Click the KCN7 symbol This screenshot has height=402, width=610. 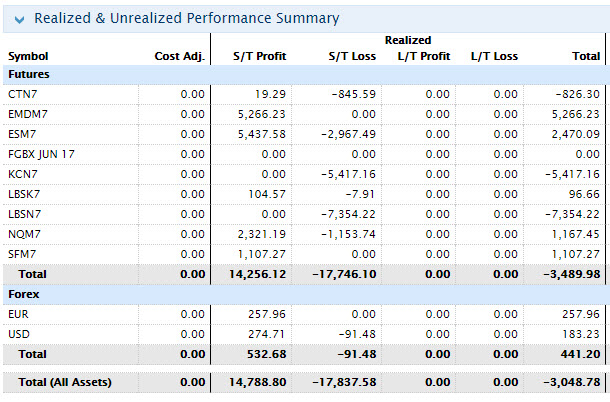click(x=23, y=174)
